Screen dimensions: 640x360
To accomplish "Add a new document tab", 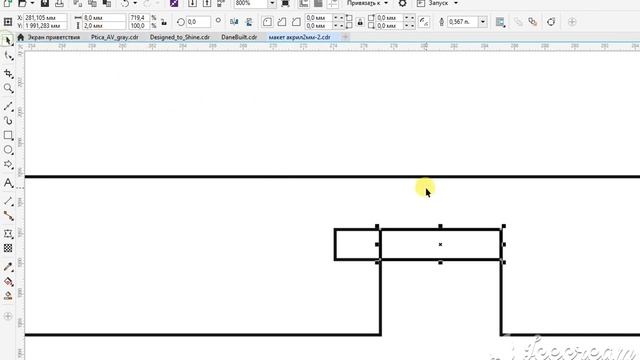I will pyautogui.click(x=345, y=37).
